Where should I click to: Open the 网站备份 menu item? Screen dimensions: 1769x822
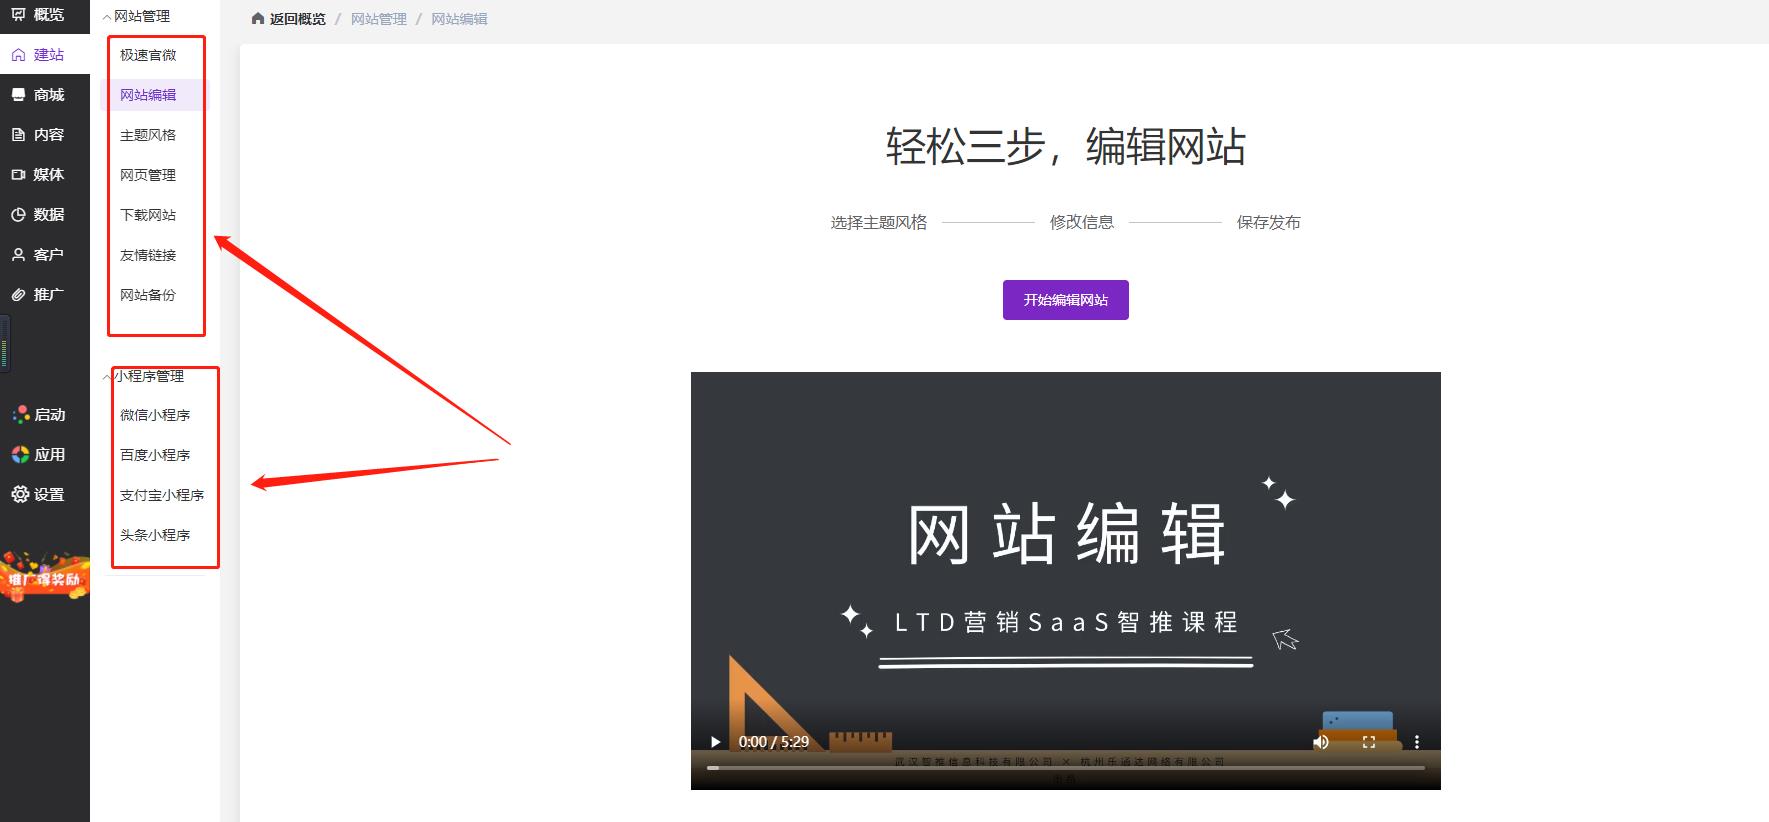[x=148, y=295]
